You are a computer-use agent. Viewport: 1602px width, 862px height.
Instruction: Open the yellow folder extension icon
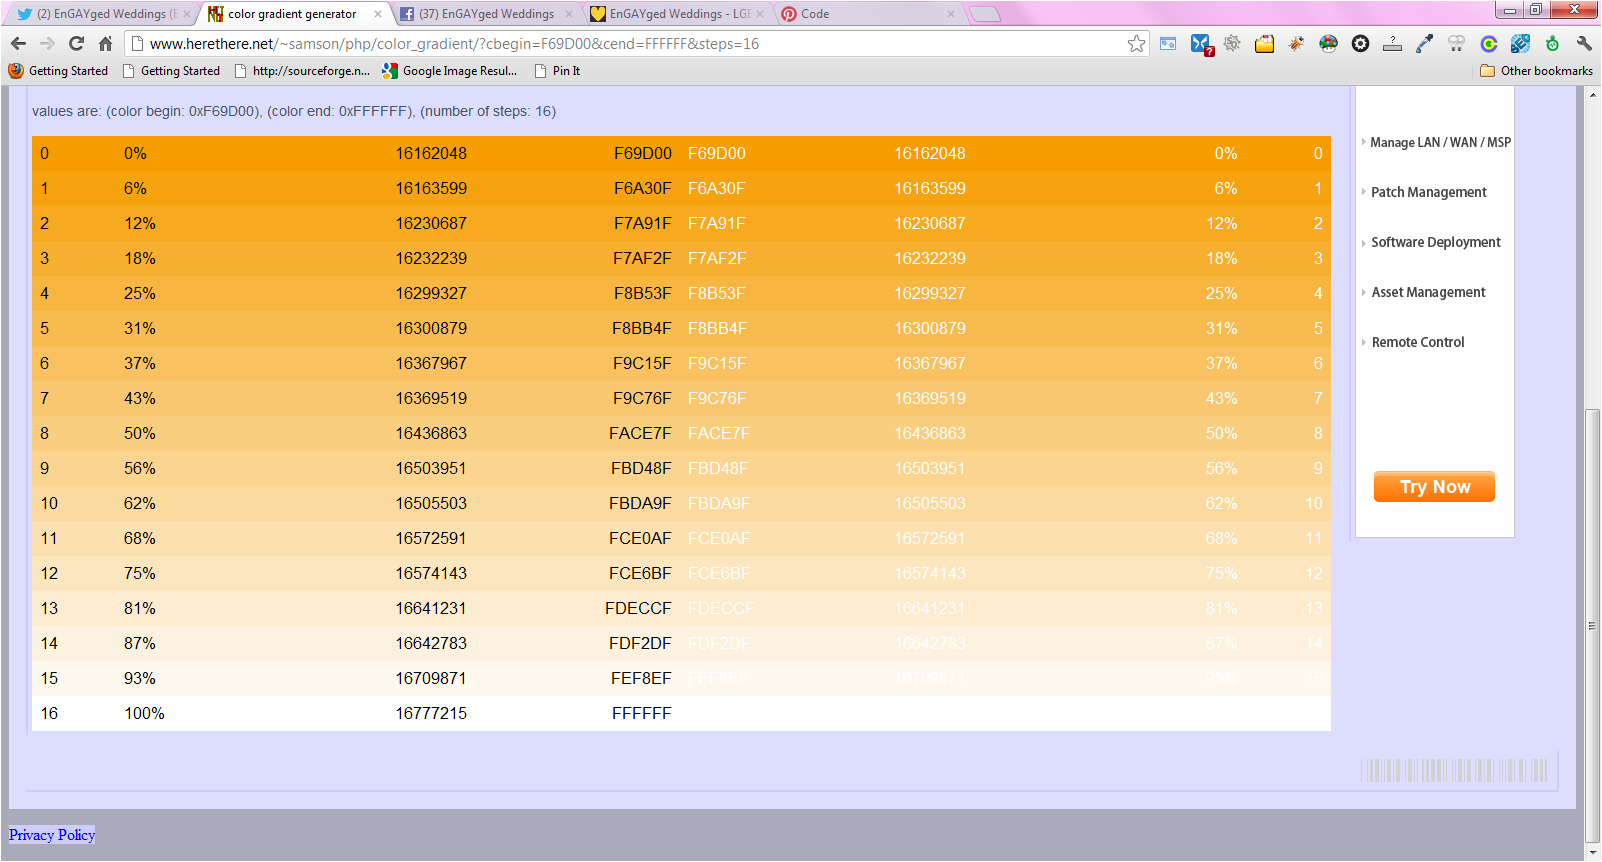1264,43
